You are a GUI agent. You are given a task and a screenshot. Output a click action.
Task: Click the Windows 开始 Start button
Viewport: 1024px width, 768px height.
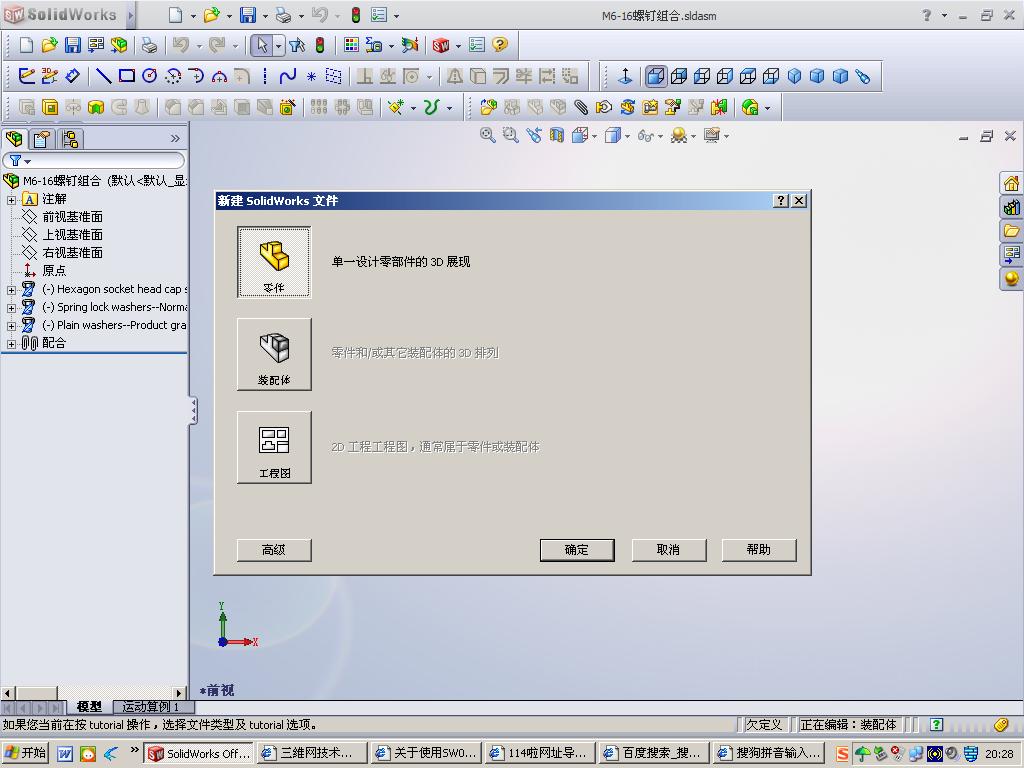point(25,753)
